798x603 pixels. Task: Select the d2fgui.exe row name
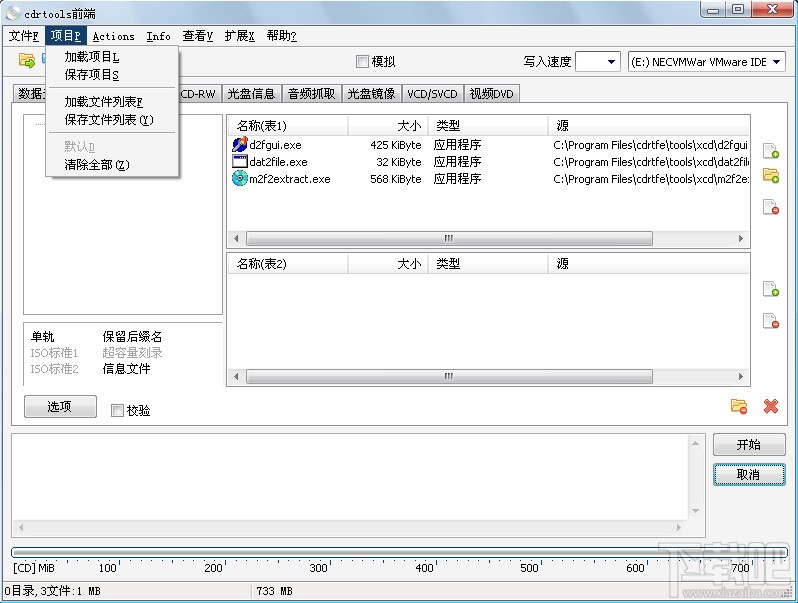[275, 145]
